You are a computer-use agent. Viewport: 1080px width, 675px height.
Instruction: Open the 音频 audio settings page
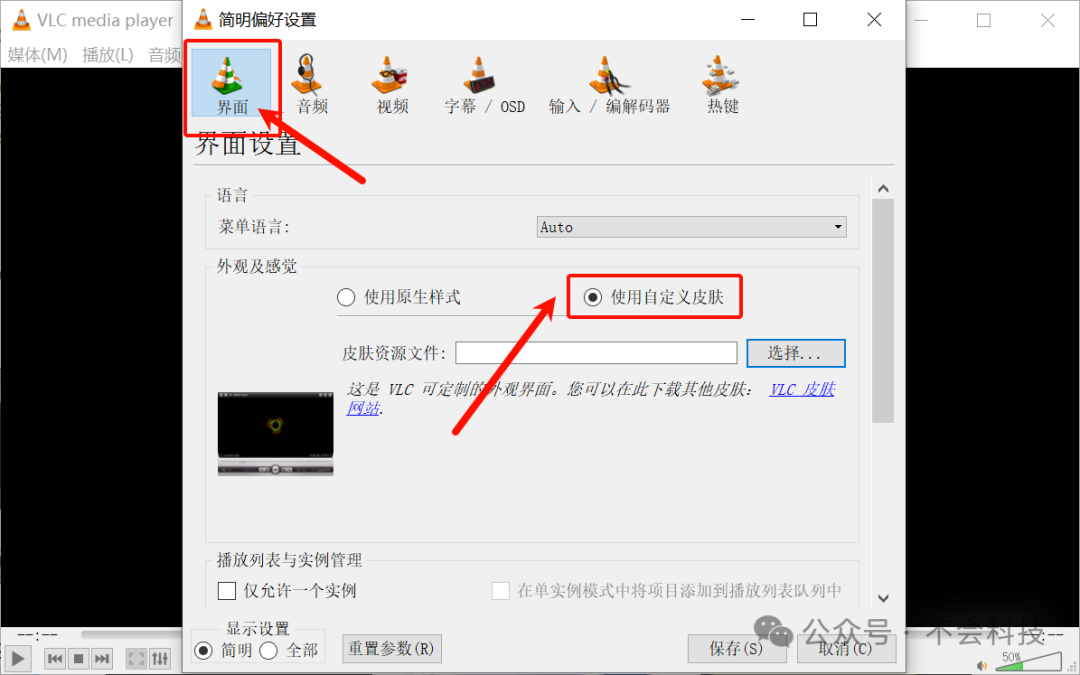click(x=309, y=84)
